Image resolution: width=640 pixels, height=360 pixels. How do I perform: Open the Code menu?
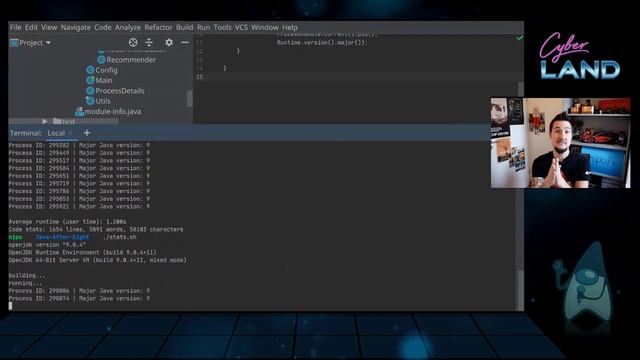tap(102, 27)
